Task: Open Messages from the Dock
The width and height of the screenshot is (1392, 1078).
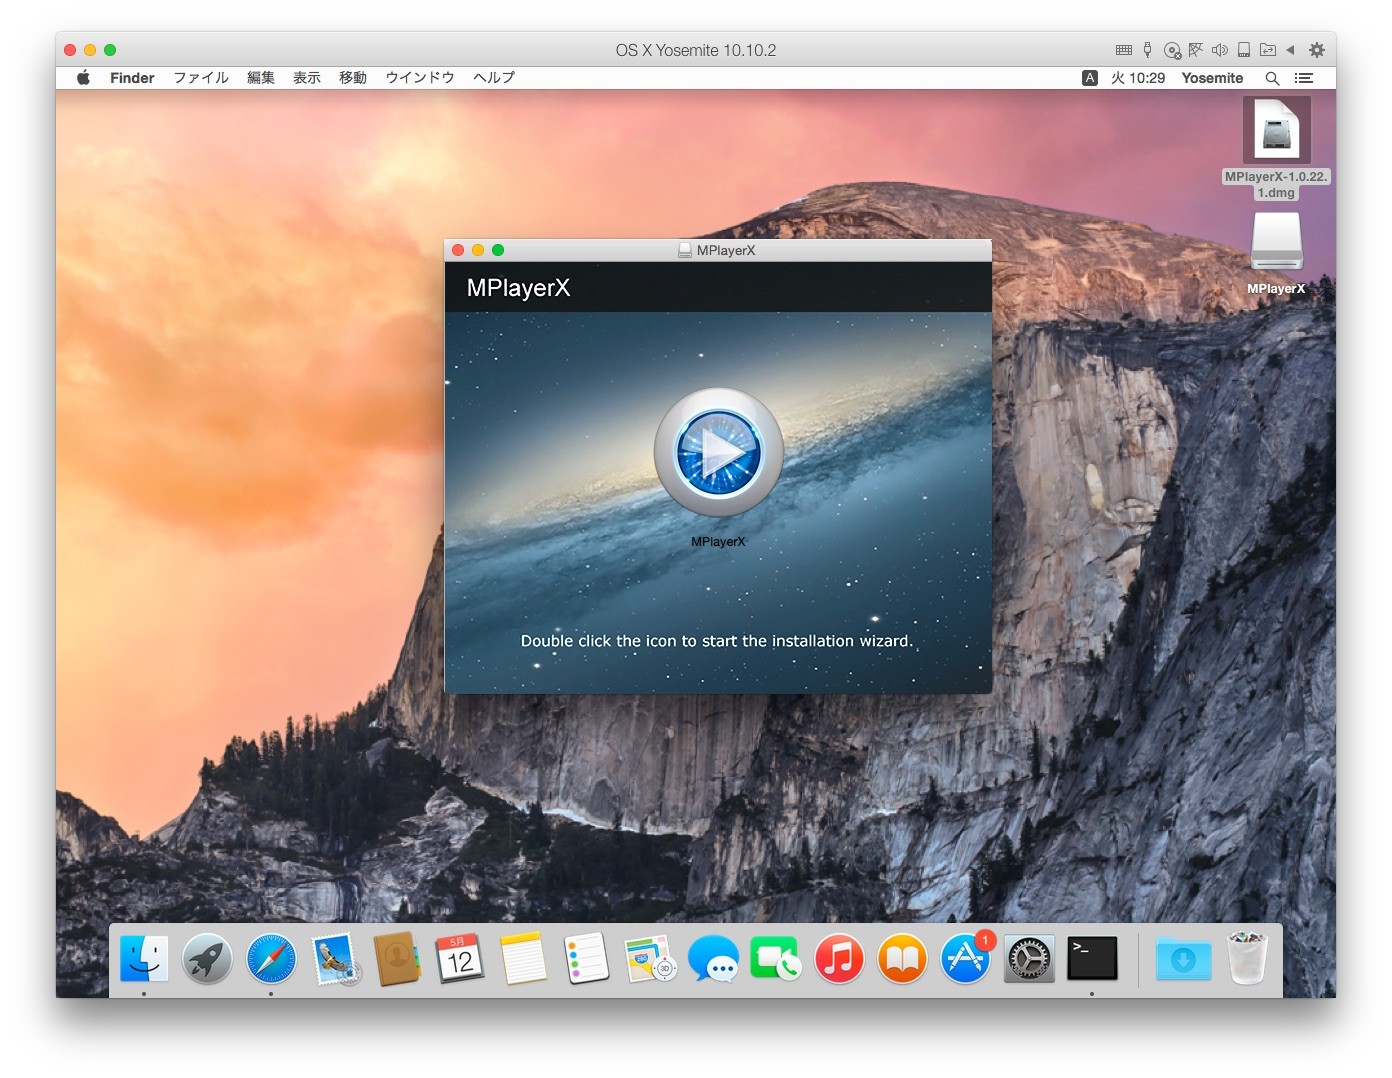Action: pos(713,959)
